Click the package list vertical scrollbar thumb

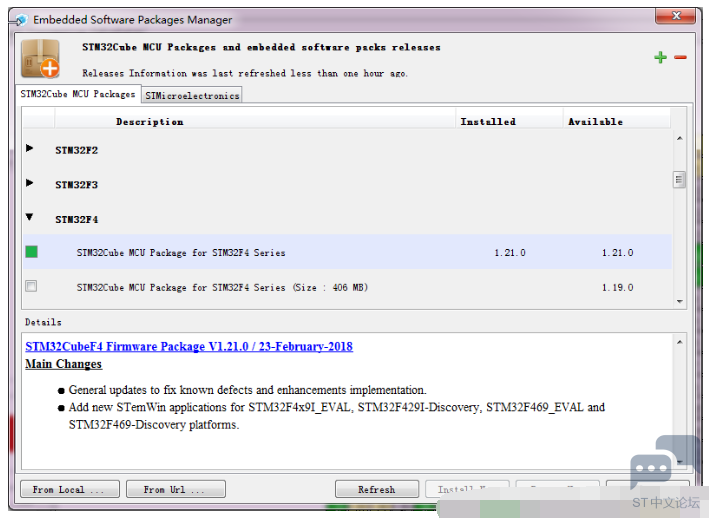[680, 180]
